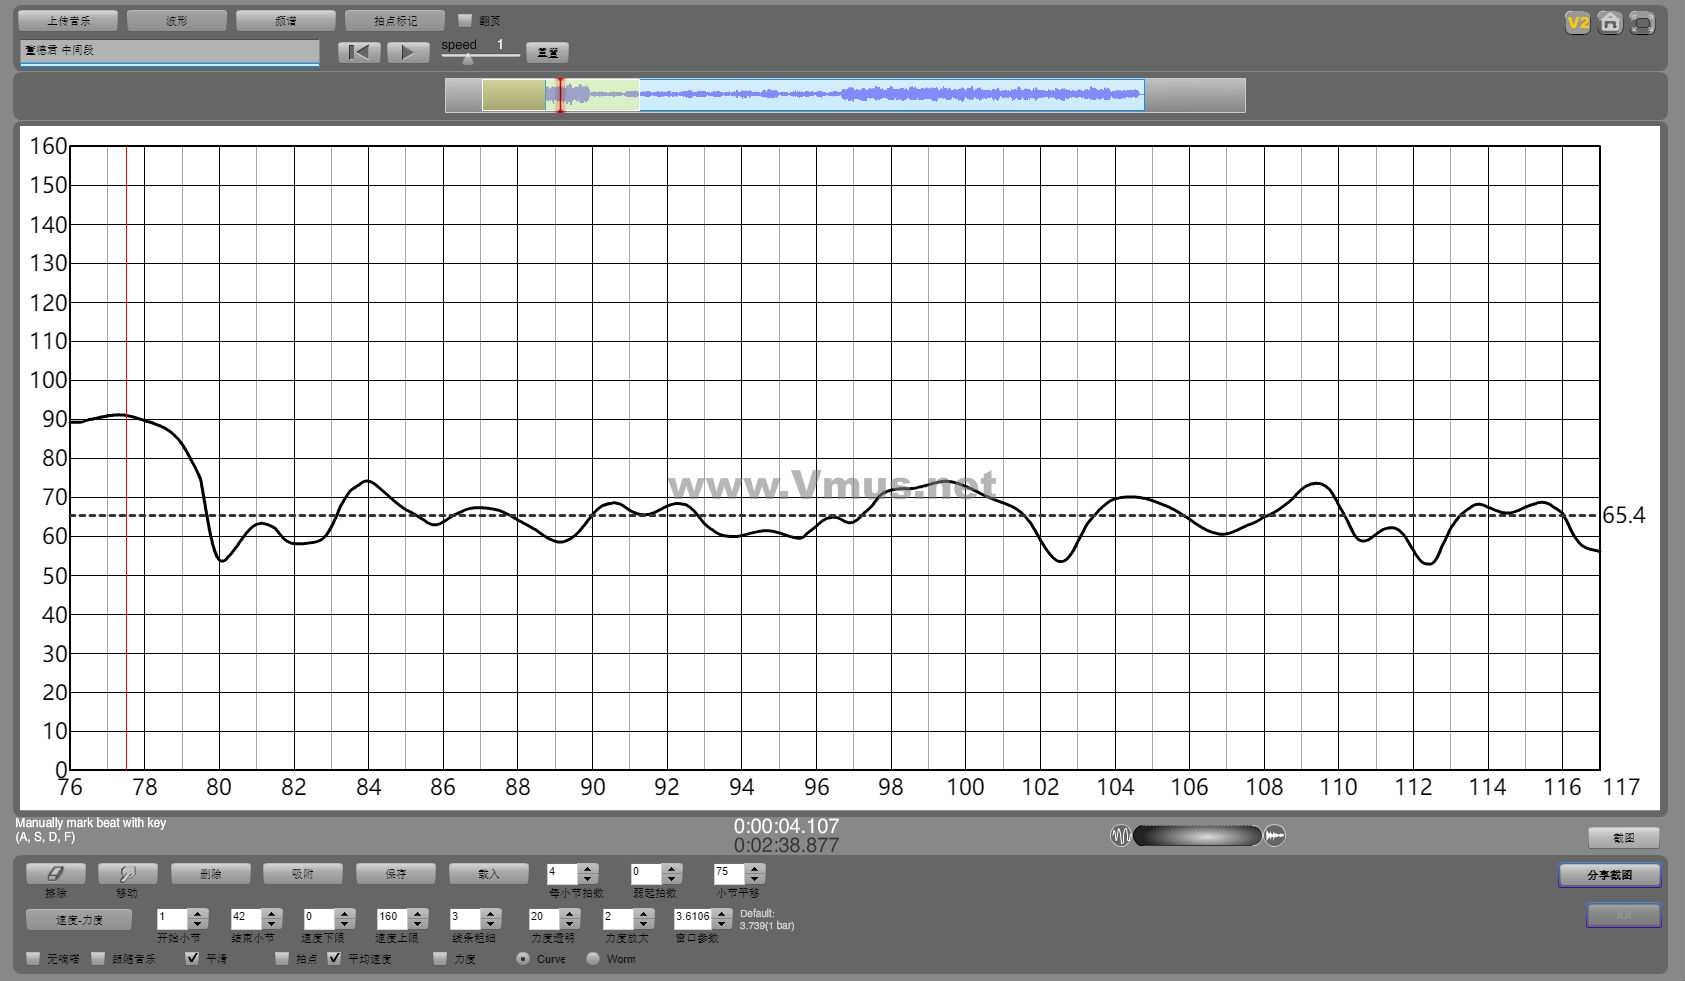Open the 波形 view
This screenshot has height=981, width=1685.
[x=177, y=20]
